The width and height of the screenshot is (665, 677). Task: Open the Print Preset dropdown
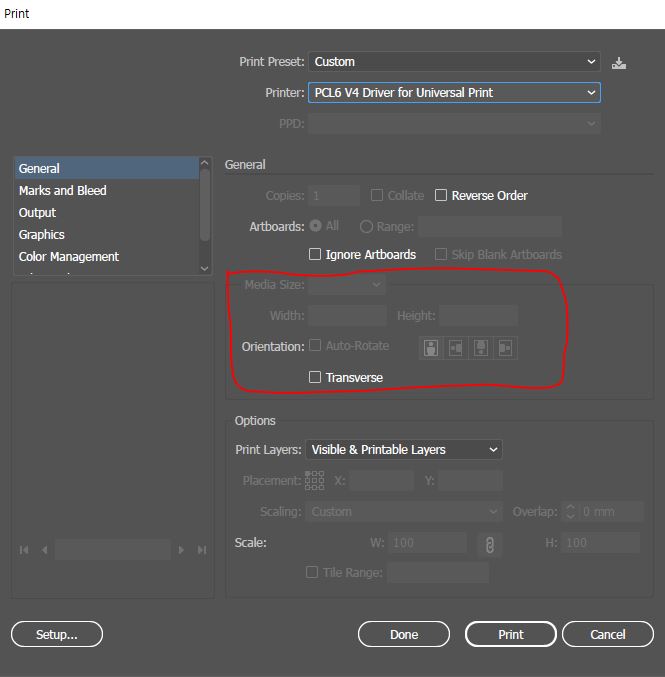(454, 62)
